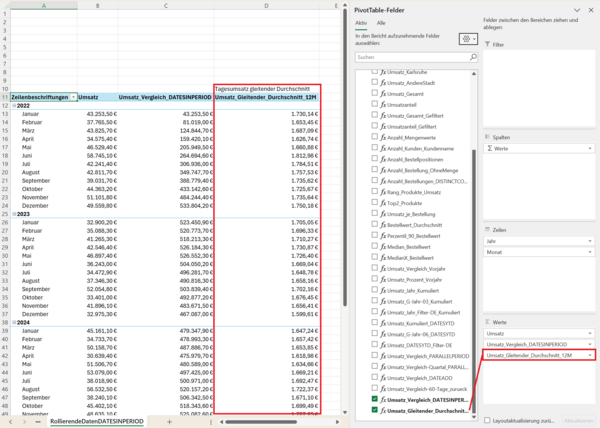Open the Zeilenbeschriftungen filter dropdown
The image size is (600, 428).
pyautogui.click(x=73, y=96)
